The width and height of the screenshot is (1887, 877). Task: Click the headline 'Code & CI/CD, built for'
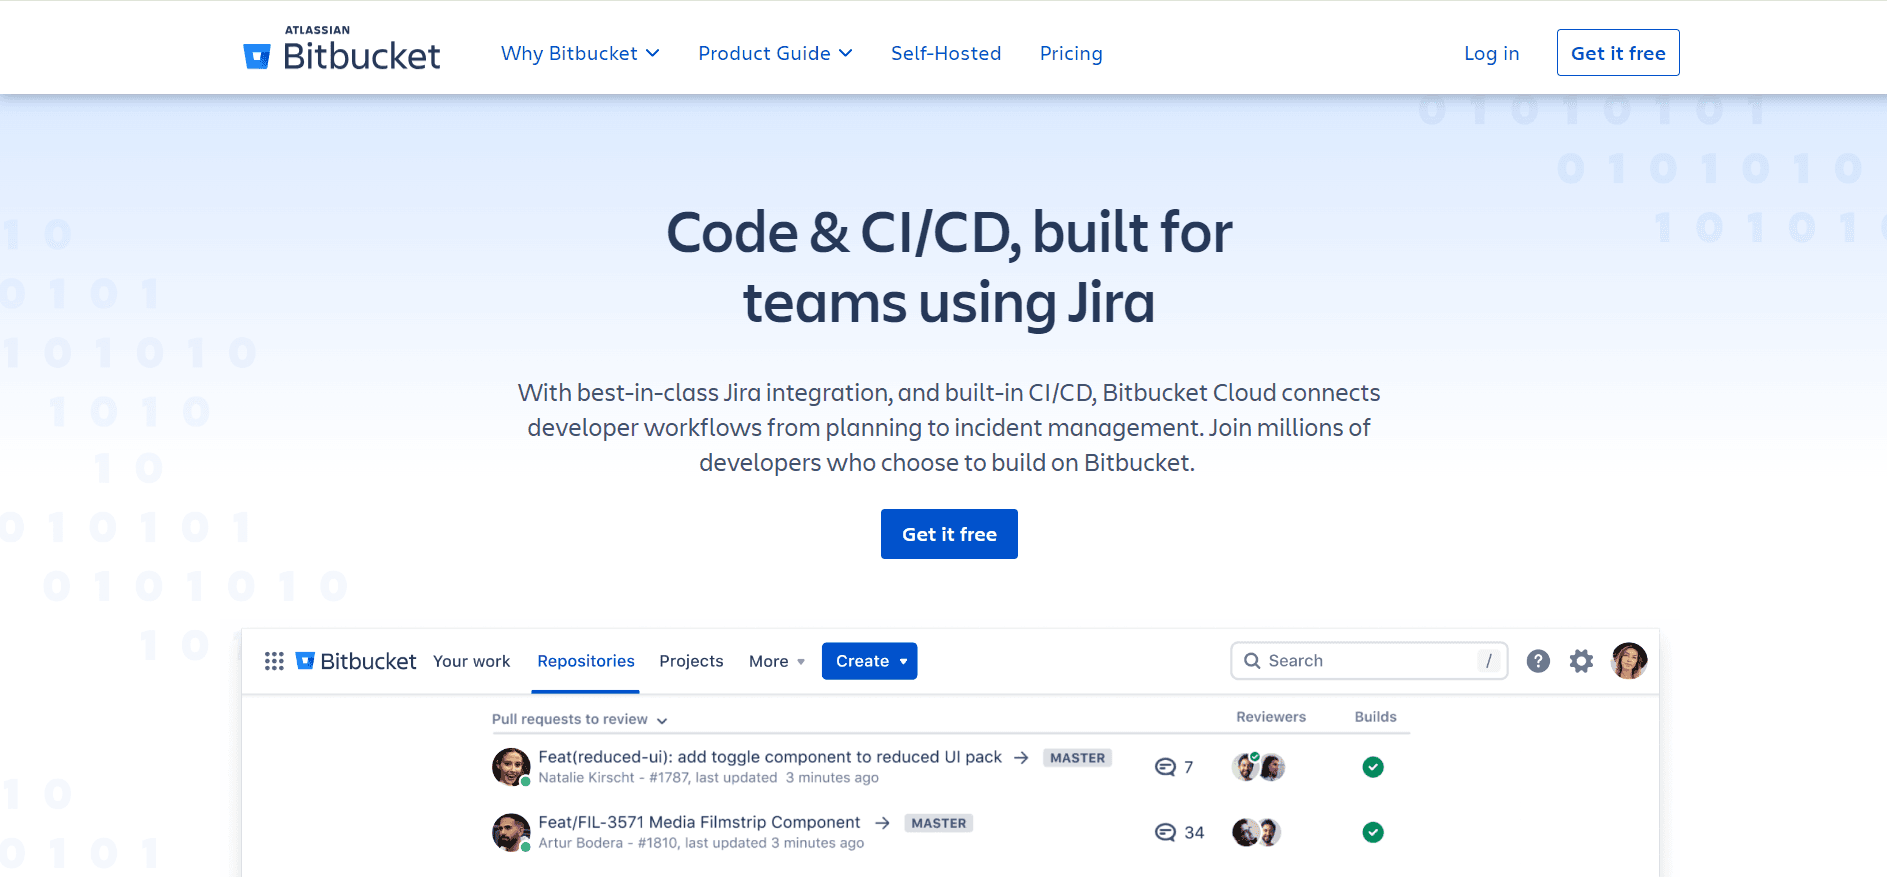tap(949, 233)
